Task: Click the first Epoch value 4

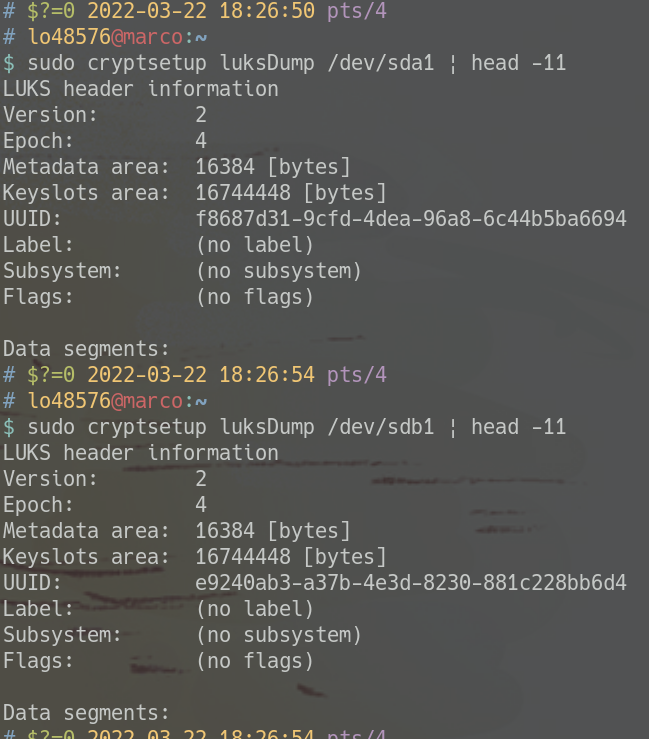Action: (201, 141)
